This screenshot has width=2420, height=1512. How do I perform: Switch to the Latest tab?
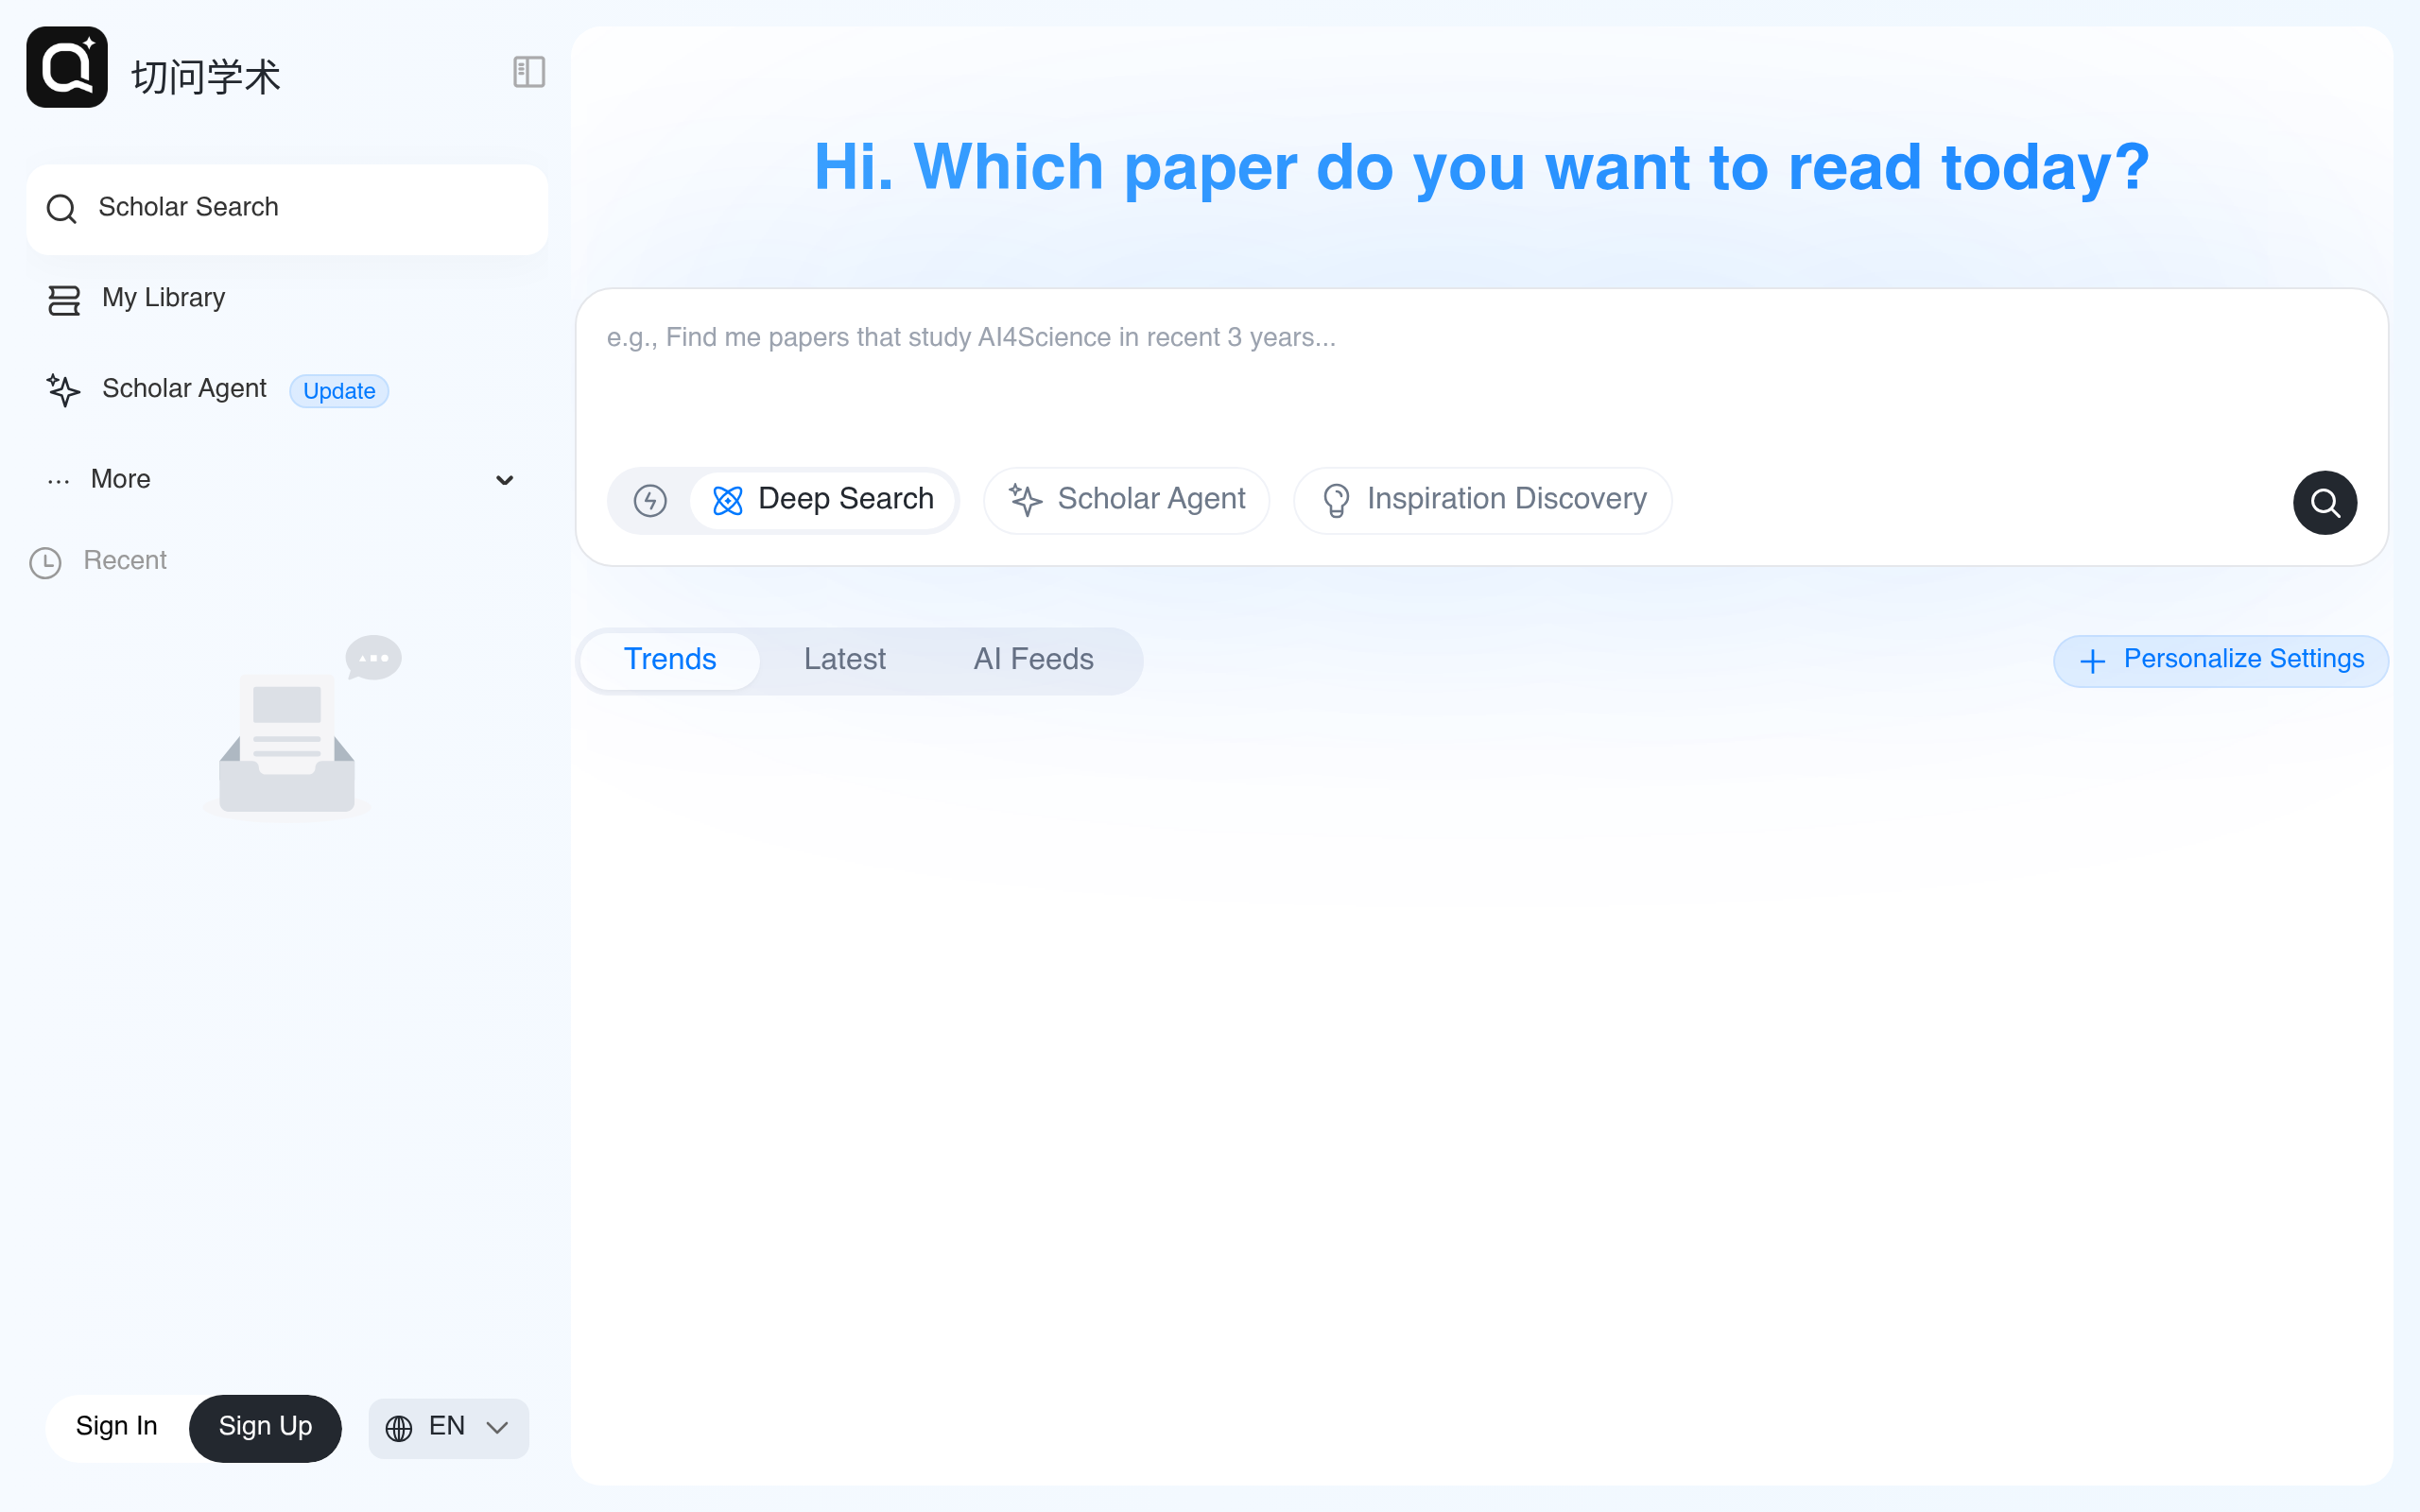click(x=844, y=660)
